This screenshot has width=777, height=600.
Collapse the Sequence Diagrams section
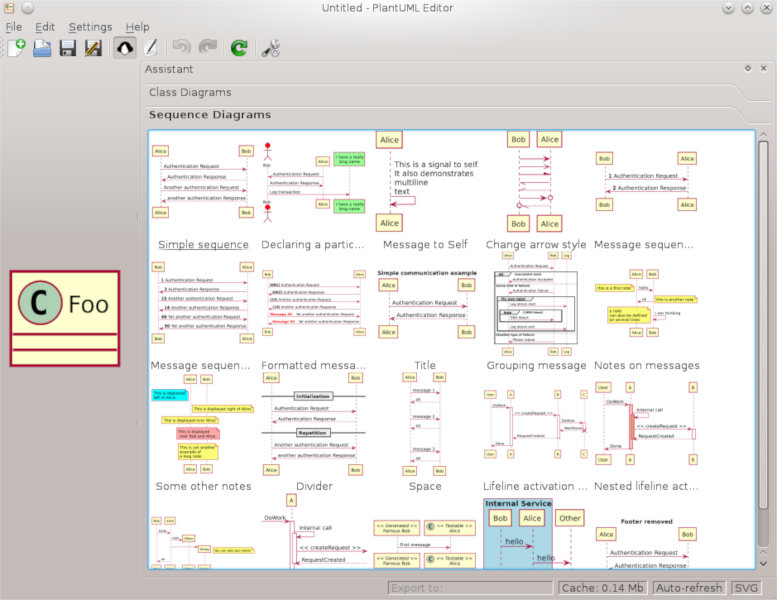click(x=210, y=115)
